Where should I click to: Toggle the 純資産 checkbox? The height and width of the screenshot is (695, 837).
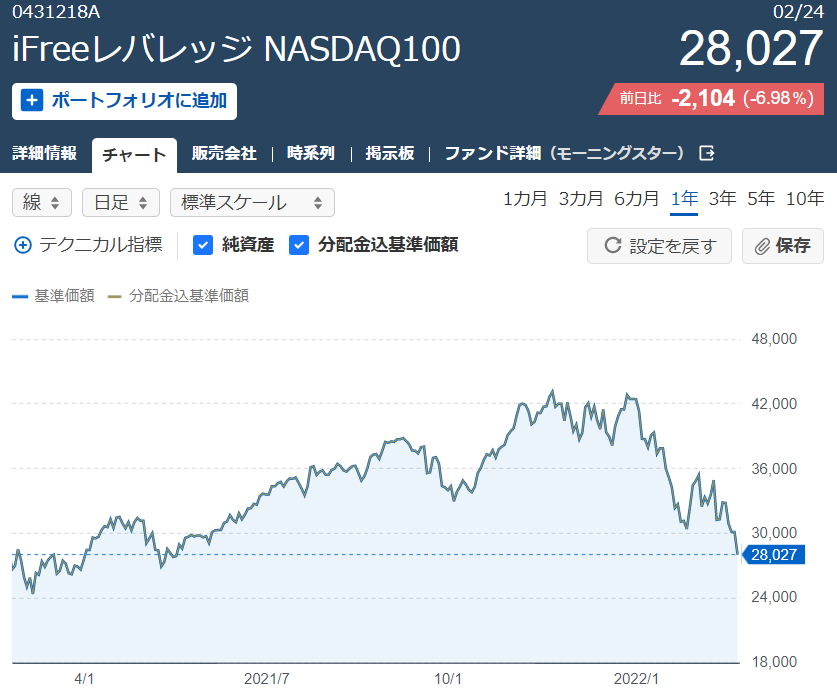click(x=202, y=245)
